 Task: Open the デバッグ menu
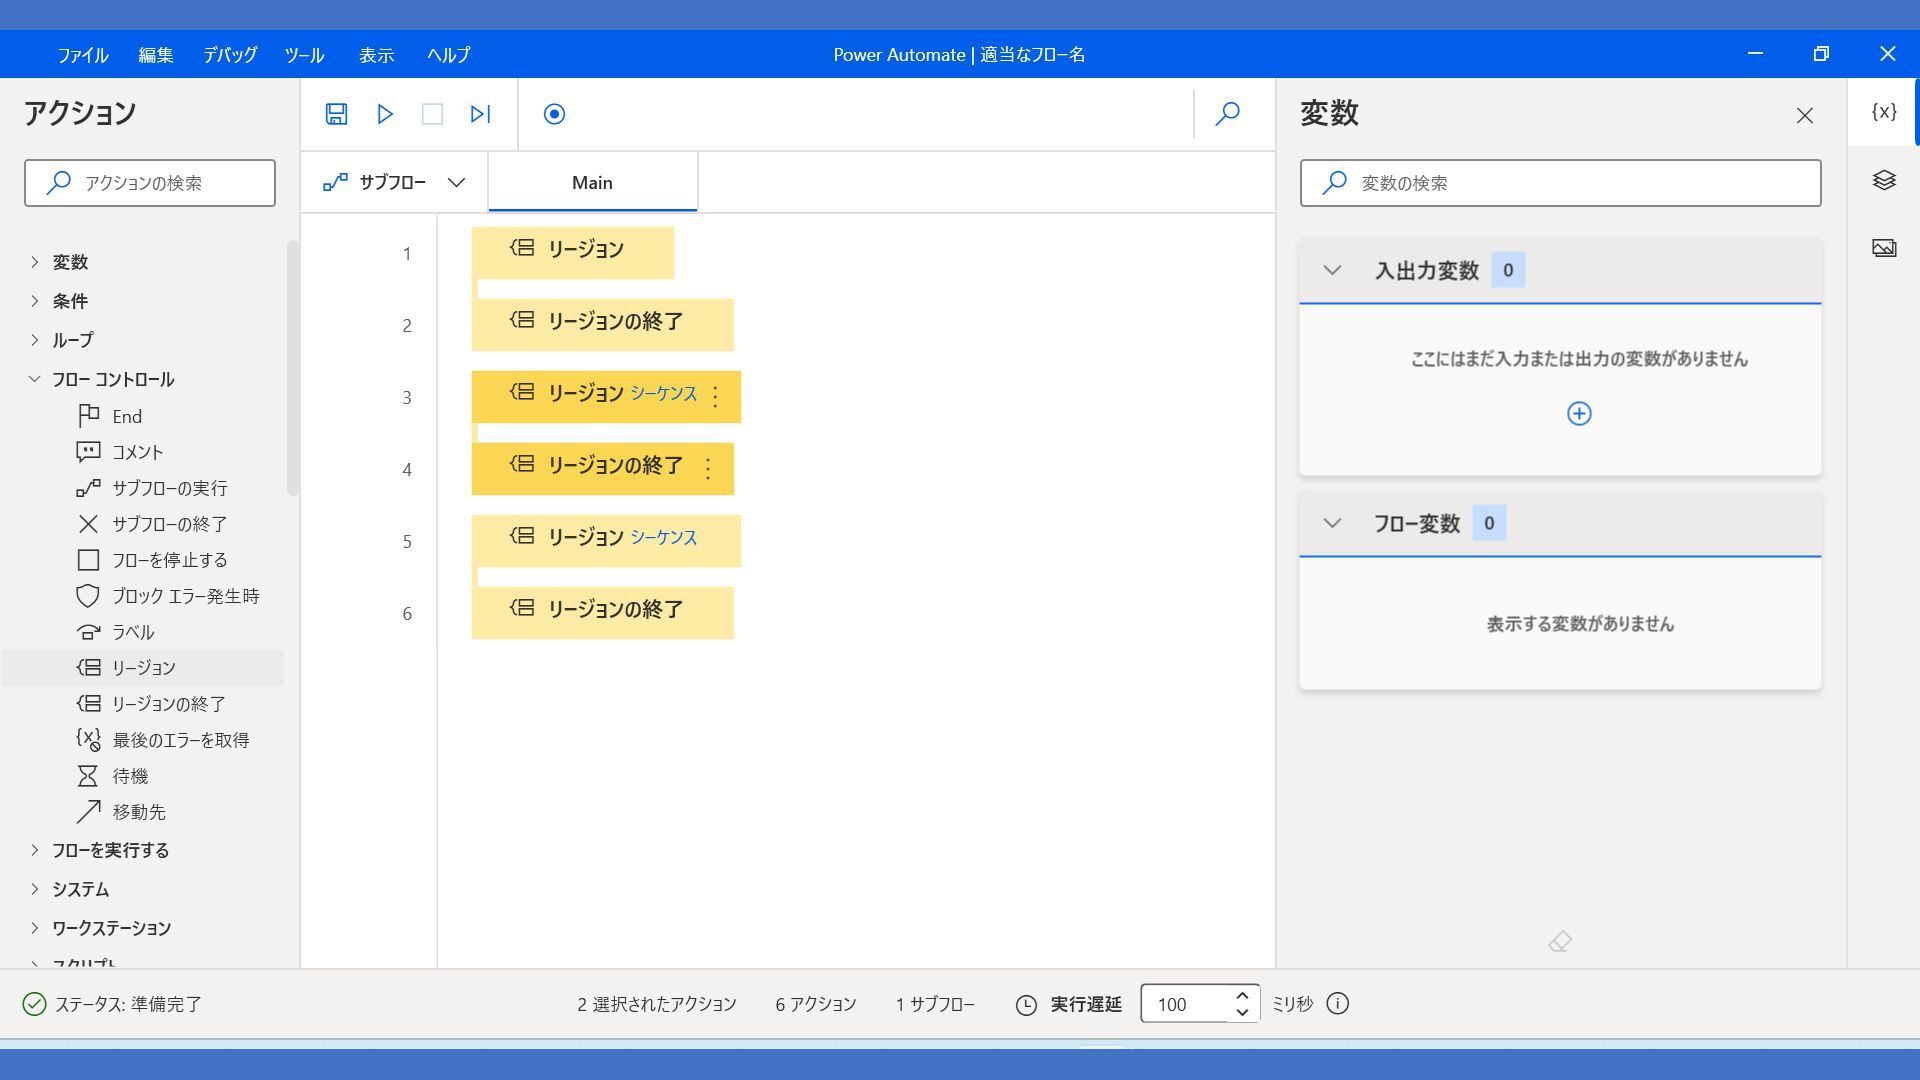pos(230,55)
